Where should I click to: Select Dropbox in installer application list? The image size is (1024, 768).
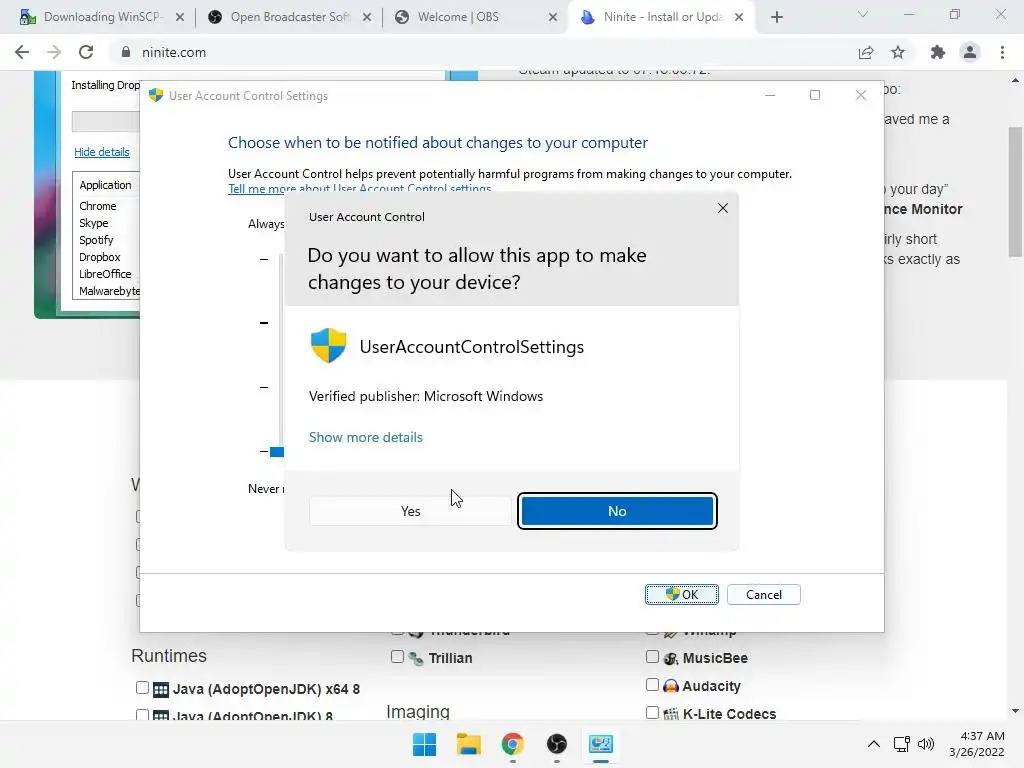click(x=100, y=257)
